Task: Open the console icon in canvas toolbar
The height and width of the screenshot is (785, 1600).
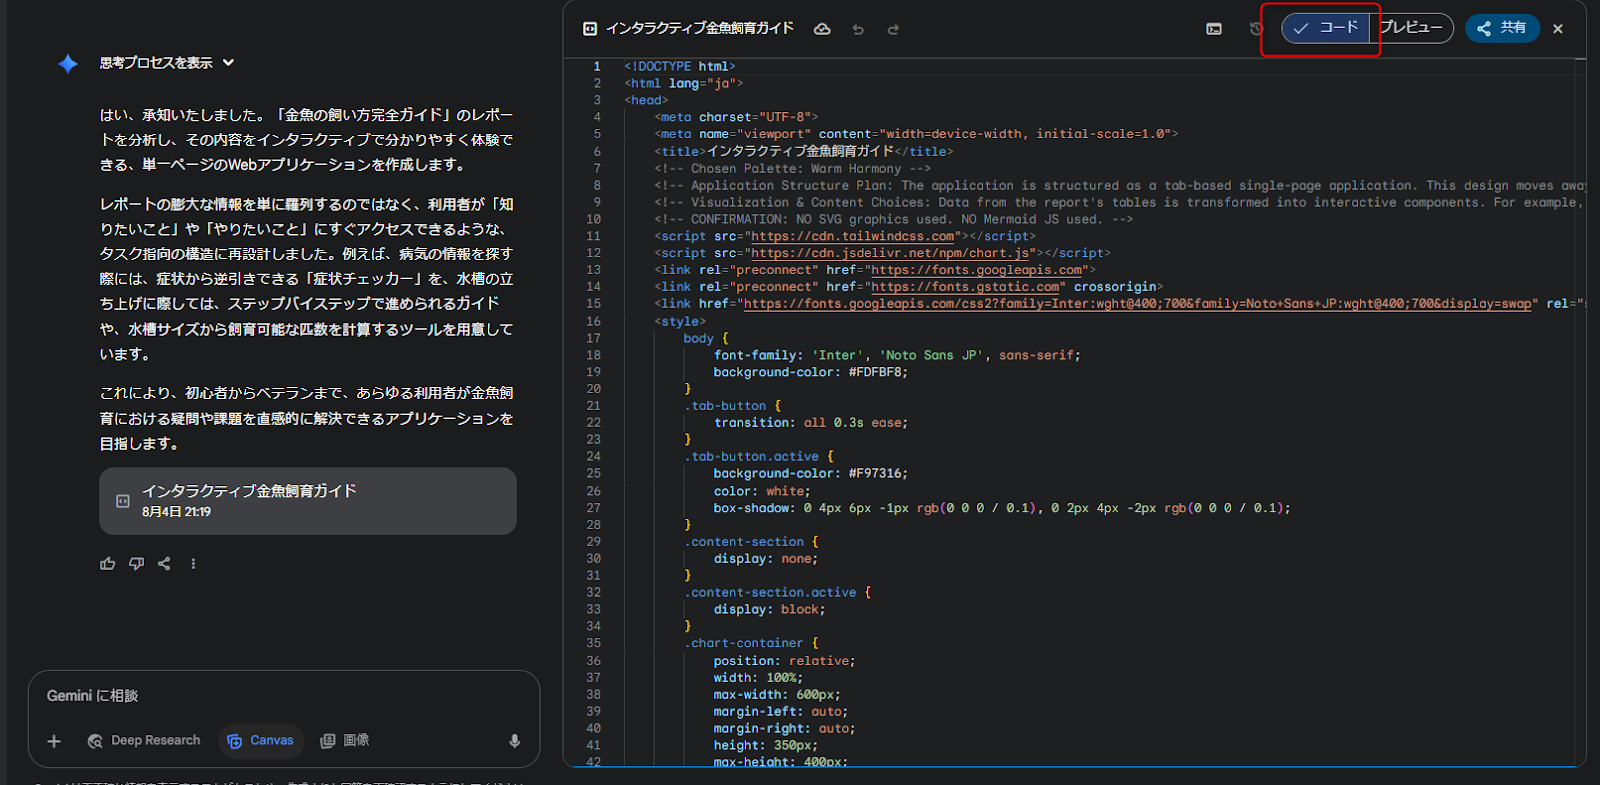Action: click(1214, 29)
